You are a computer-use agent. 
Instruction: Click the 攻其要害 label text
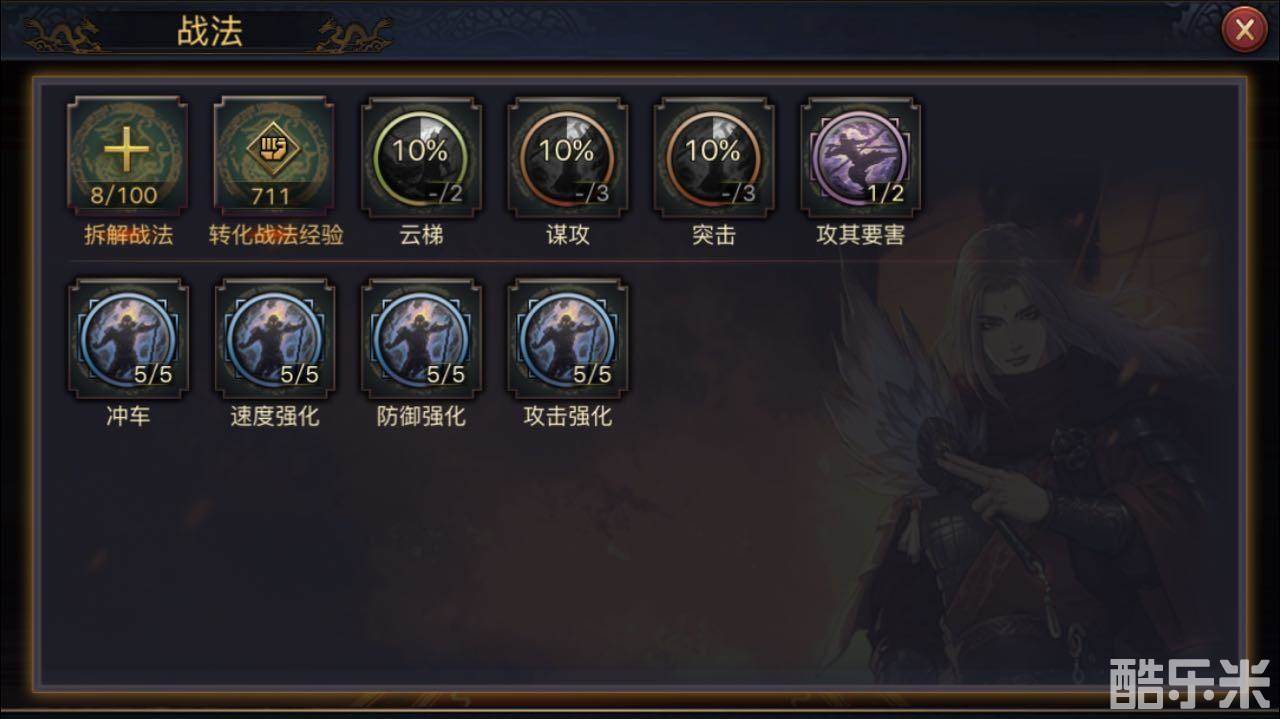click(x=861, y=236)
